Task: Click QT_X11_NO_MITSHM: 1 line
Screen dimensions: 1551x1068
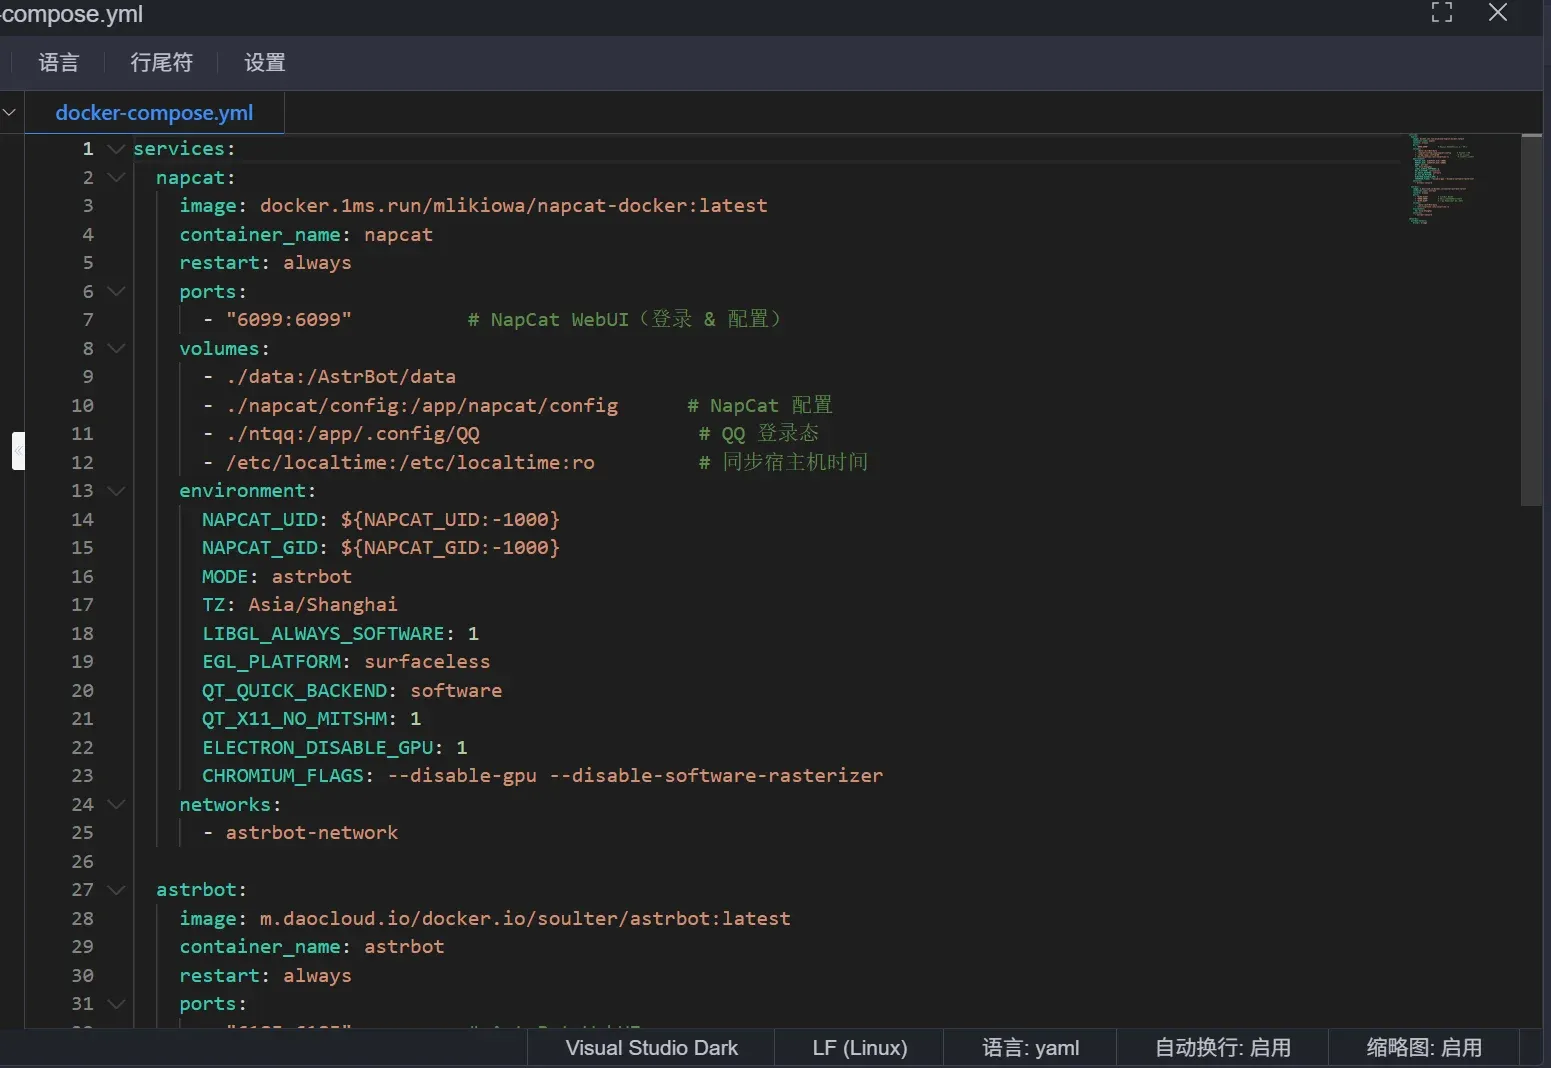Action: pos(312,719)
